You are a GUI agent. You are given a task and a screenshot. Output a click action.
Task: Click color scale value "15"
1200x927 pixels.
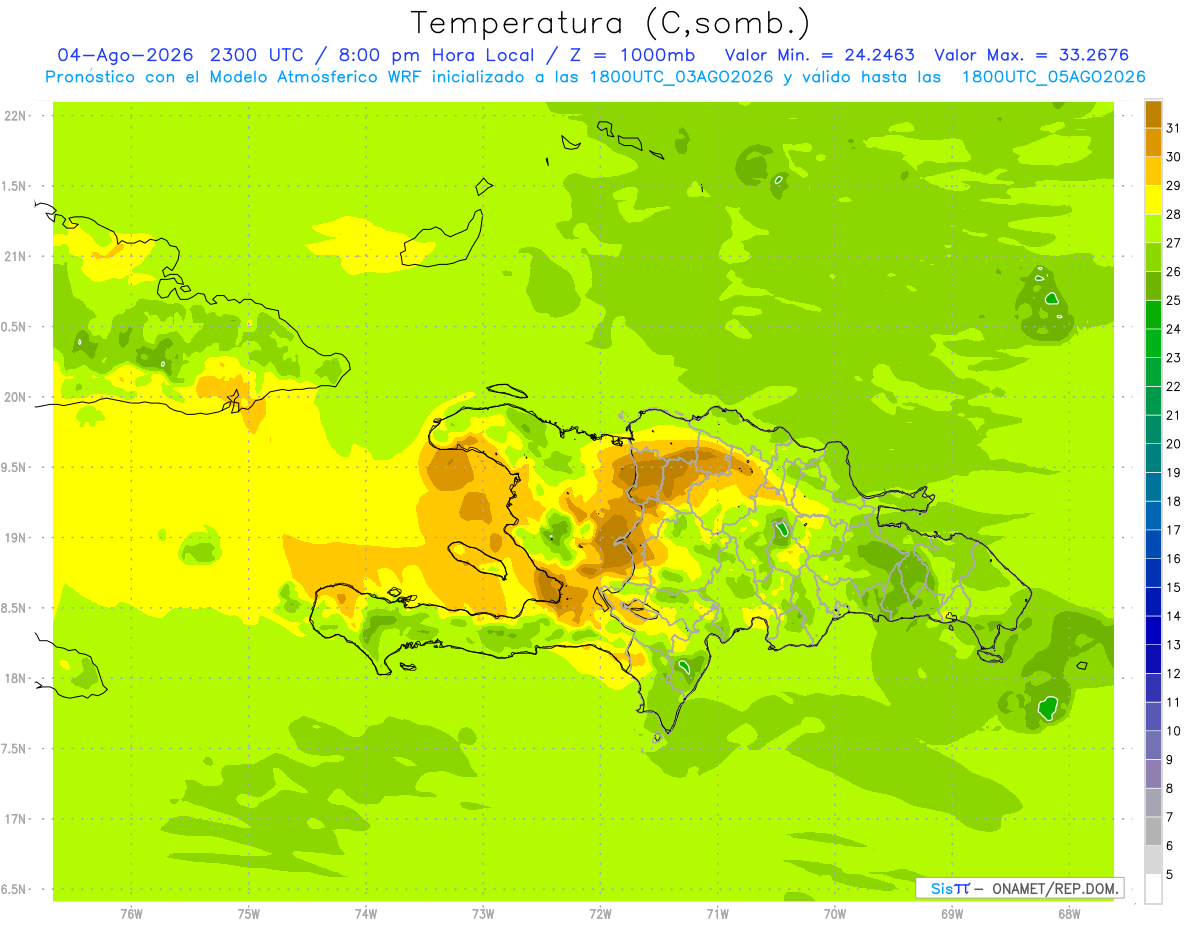point(1174,587)
